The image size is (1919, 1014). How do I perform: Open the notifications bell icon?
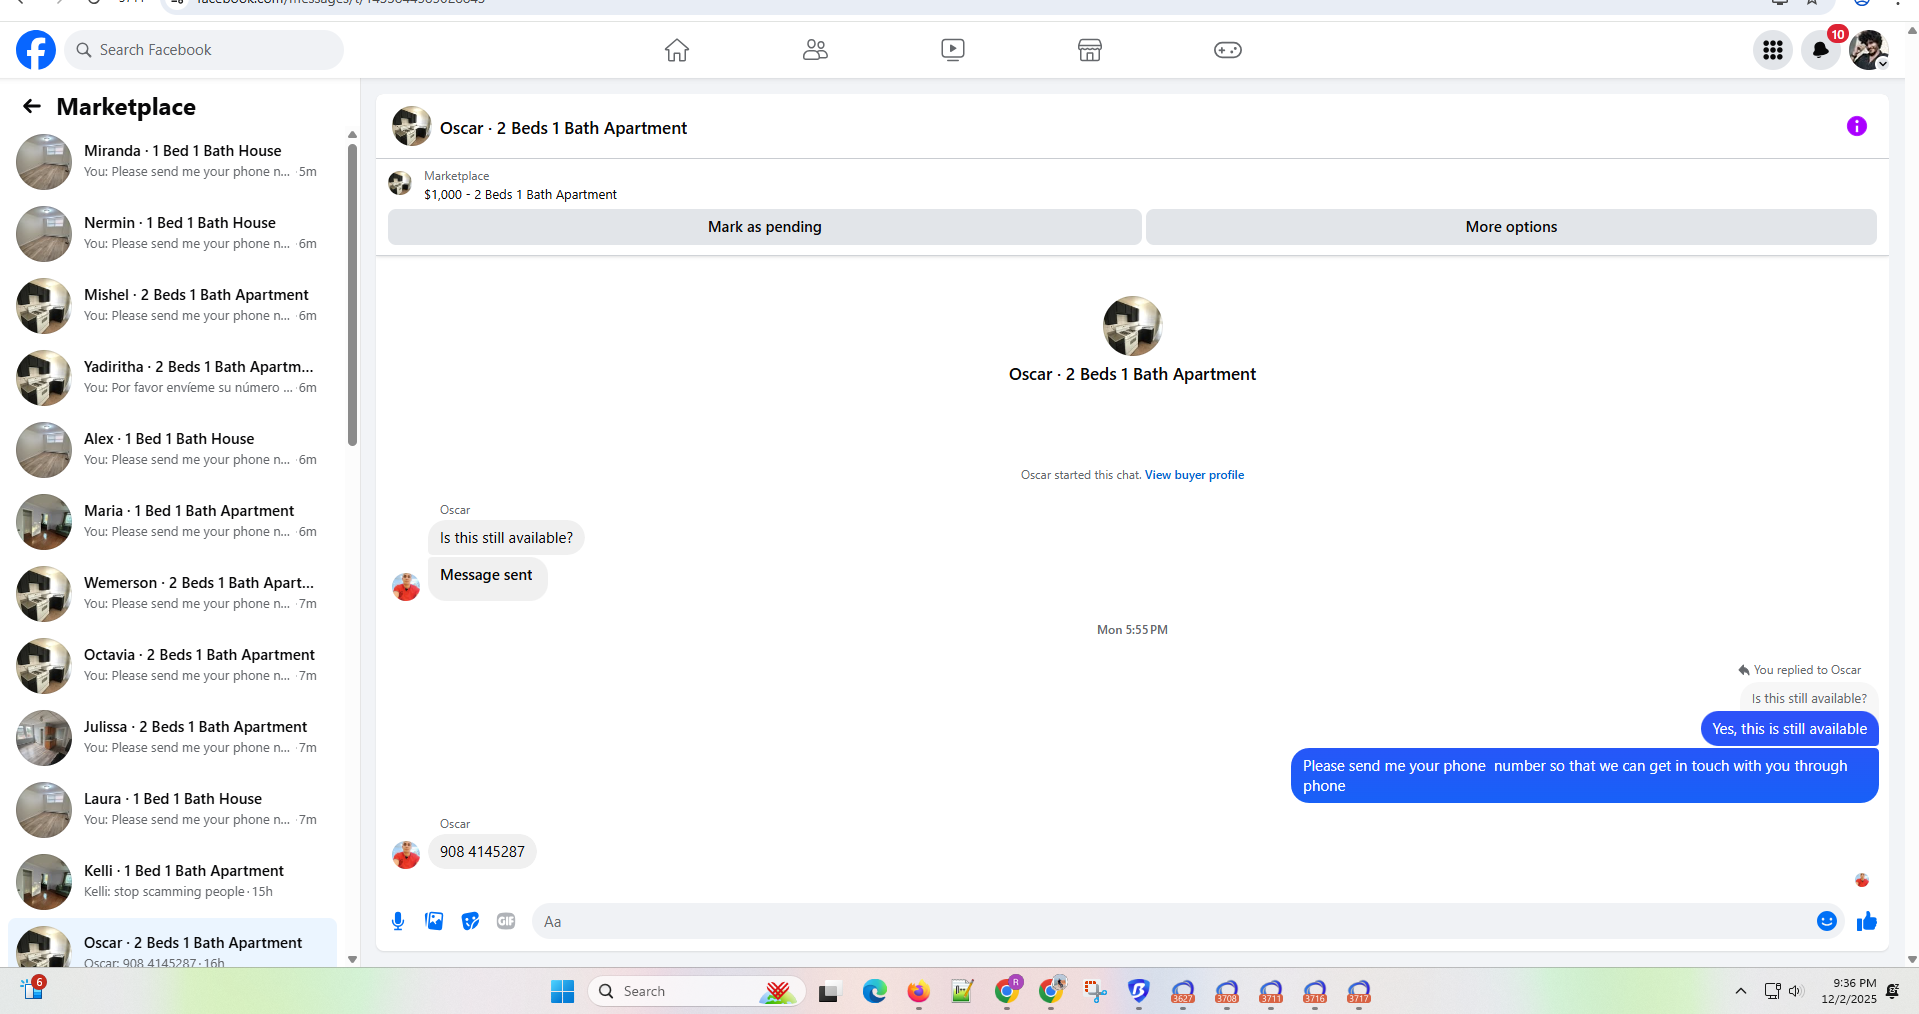point(1821,50)
